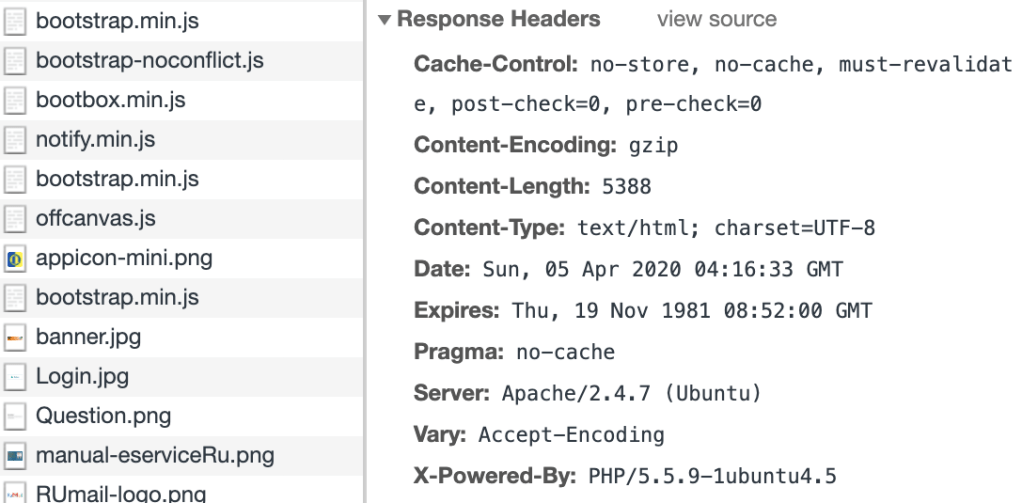
Task: Click the banner.jpg preview icon
Action: [15, 336]
